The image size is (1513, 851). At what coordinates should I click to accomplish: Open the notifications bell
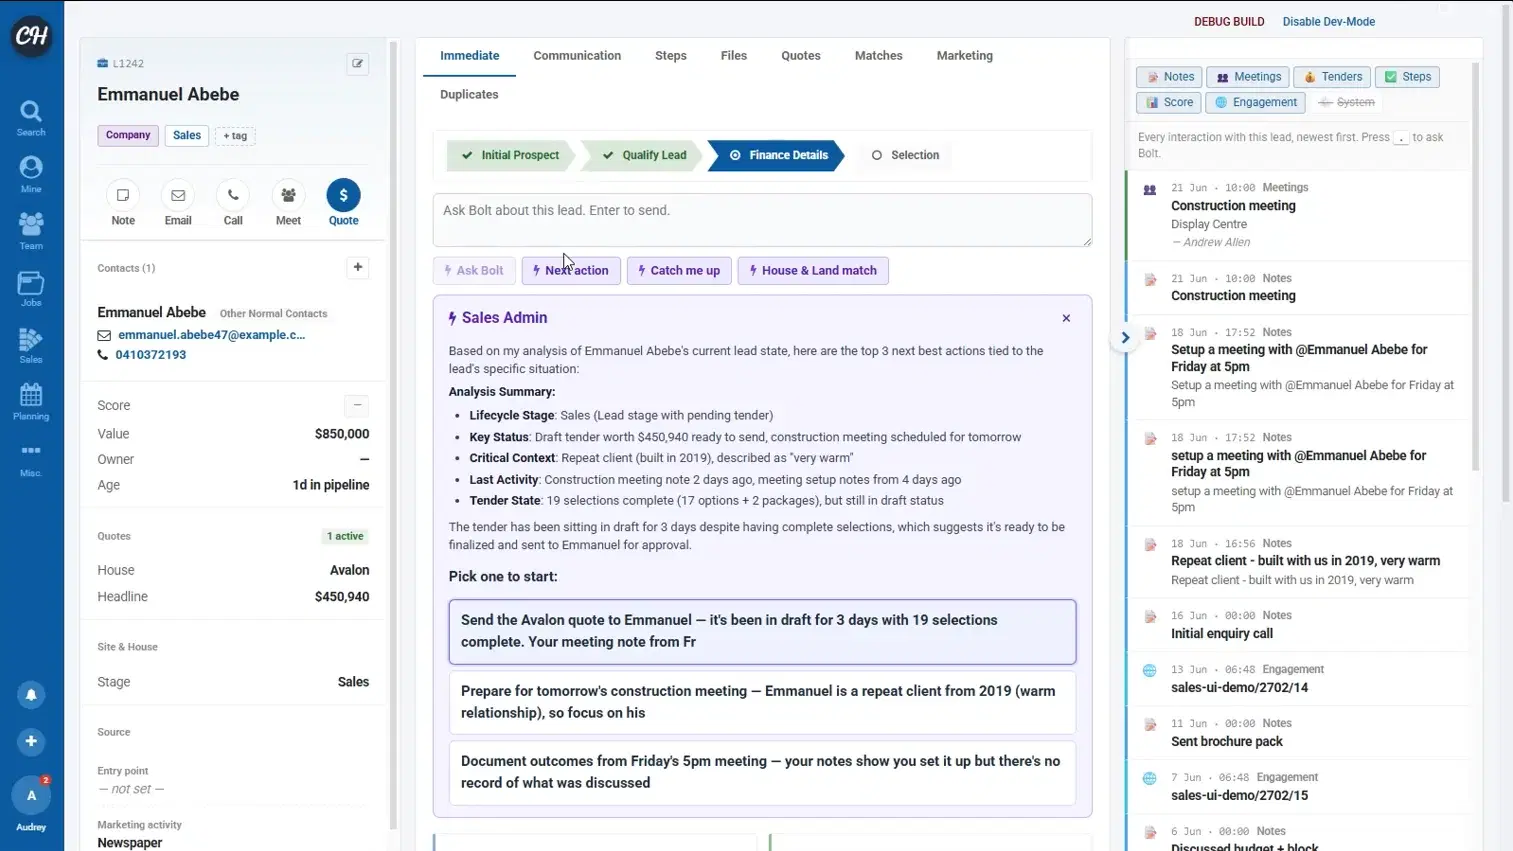click(31, 694)
